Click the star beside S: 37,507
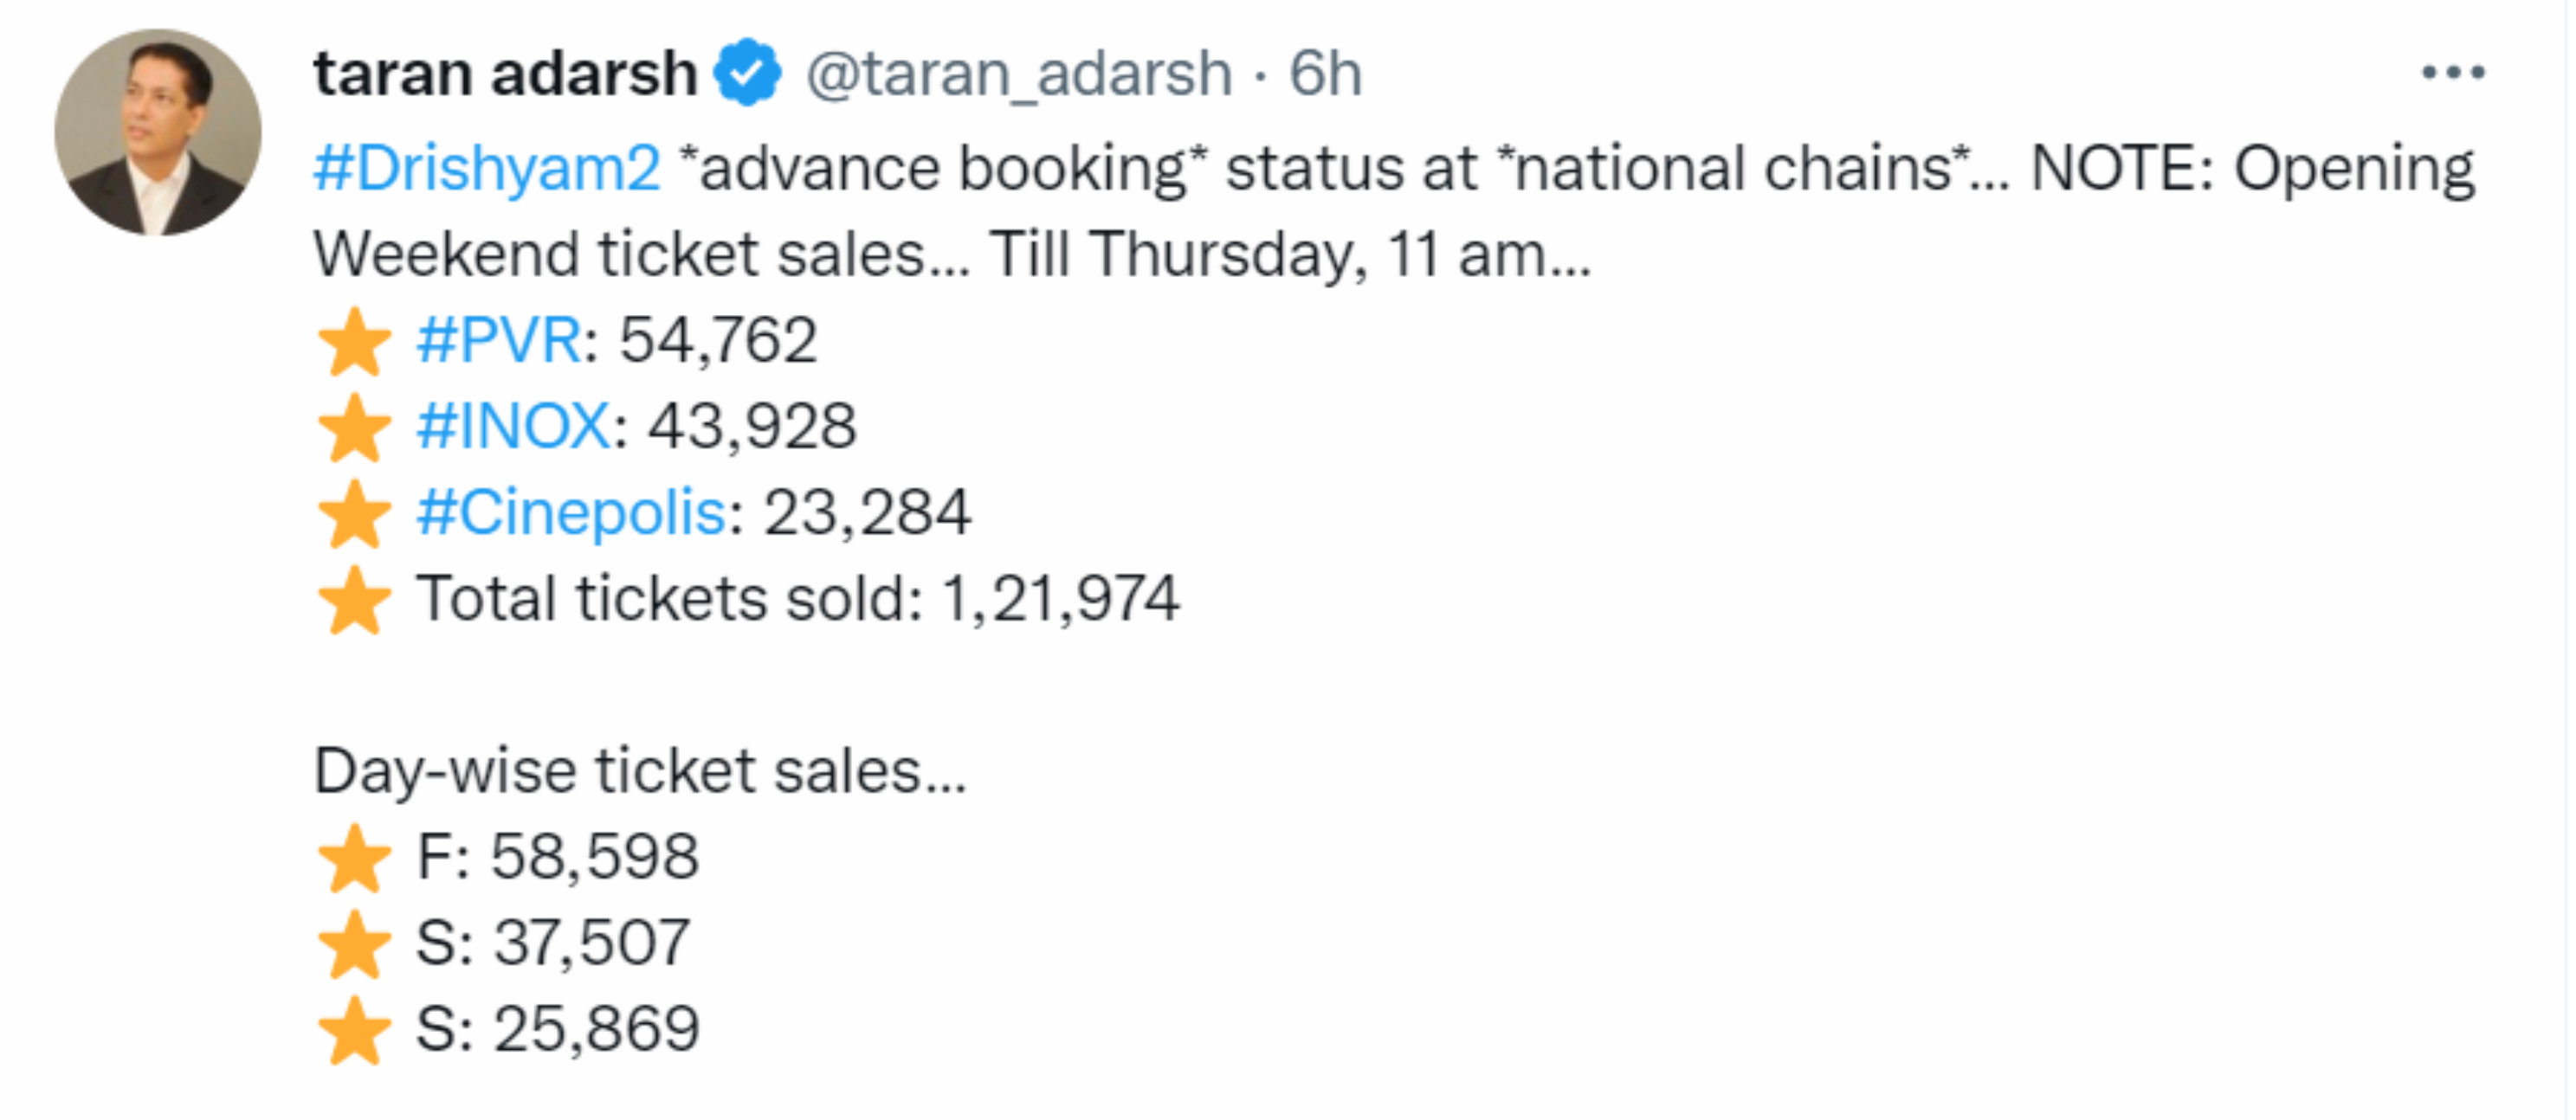Image resolution: width=2576 pixels, height=1120 pixels. (x=354, y=944)
